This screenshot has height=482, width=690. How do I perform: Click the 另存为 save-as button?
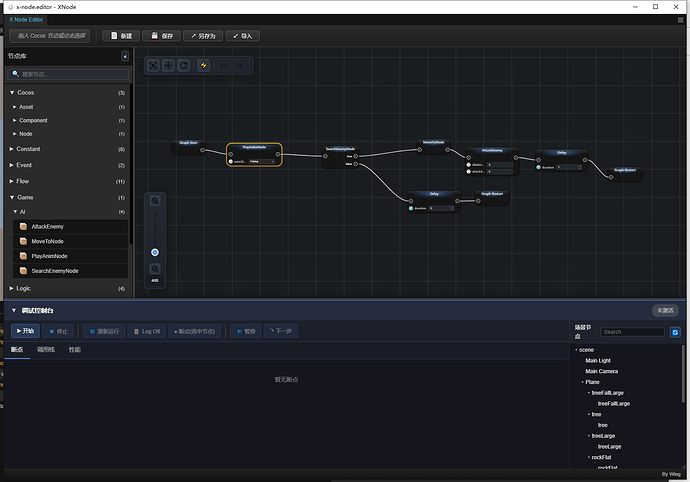203,36
